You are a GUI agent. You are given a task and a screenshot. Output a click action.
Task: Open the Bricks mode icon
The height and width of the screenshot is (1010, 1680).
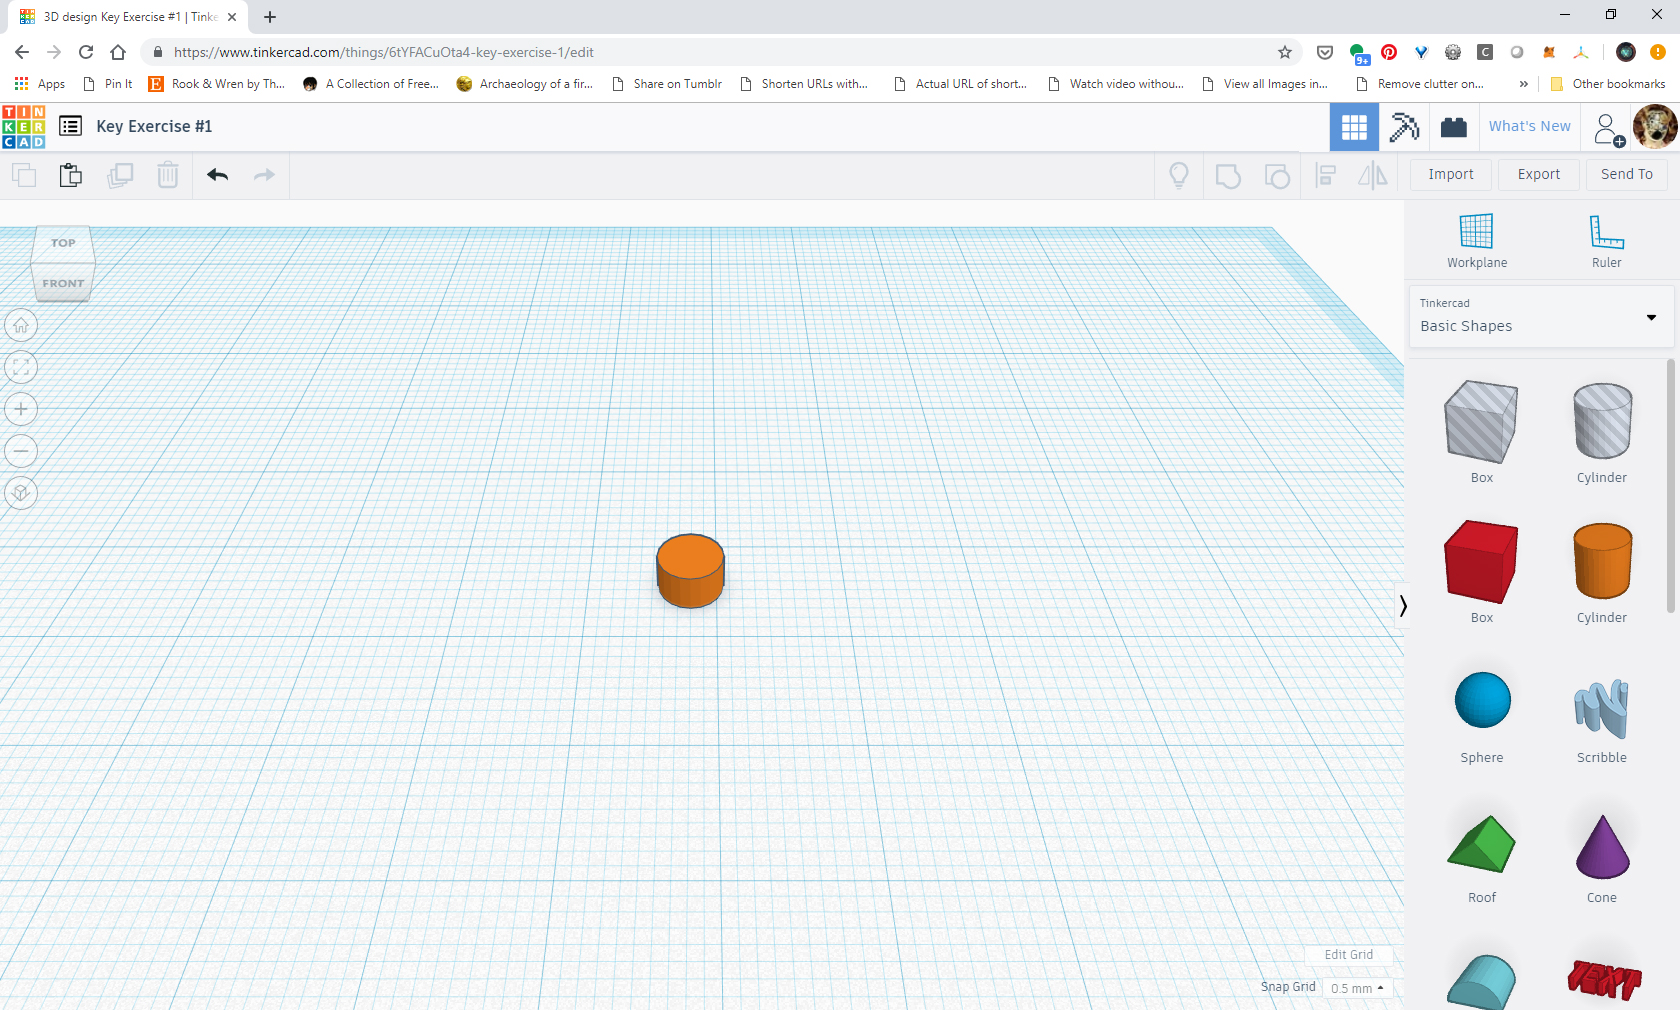tap(1454, 127)
